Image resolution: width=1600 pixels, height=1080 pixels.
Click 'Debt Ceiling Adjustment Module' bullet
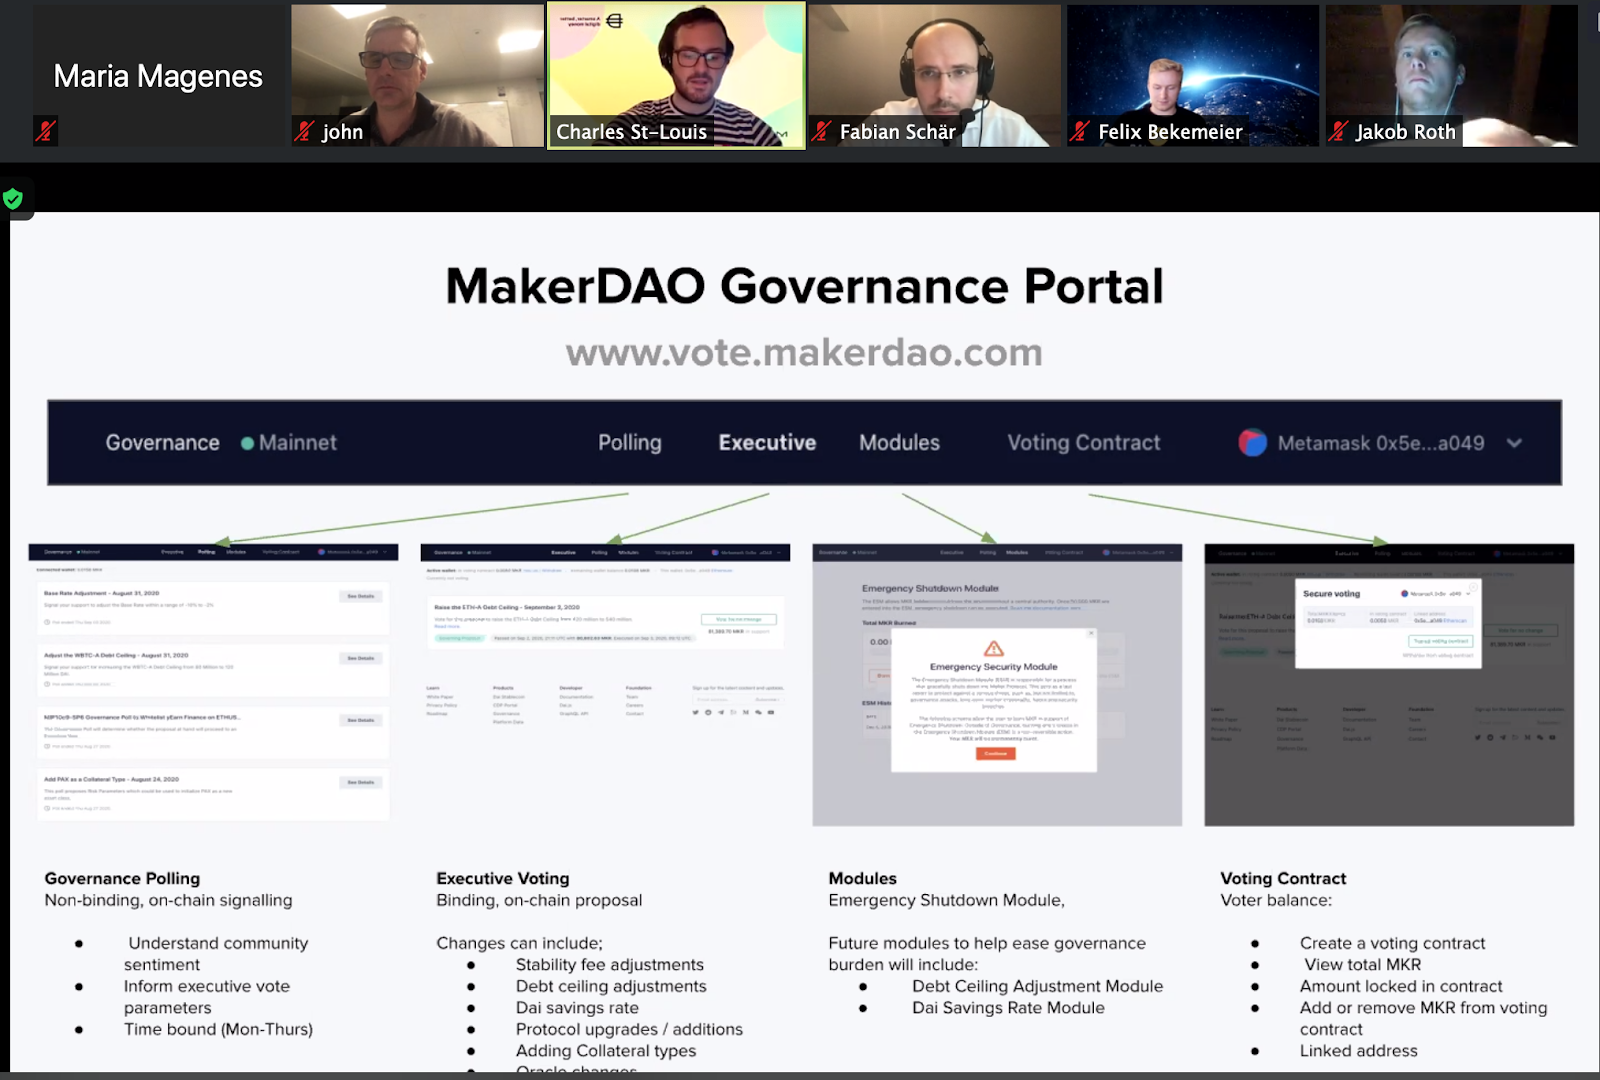[x=1037, y=986]
